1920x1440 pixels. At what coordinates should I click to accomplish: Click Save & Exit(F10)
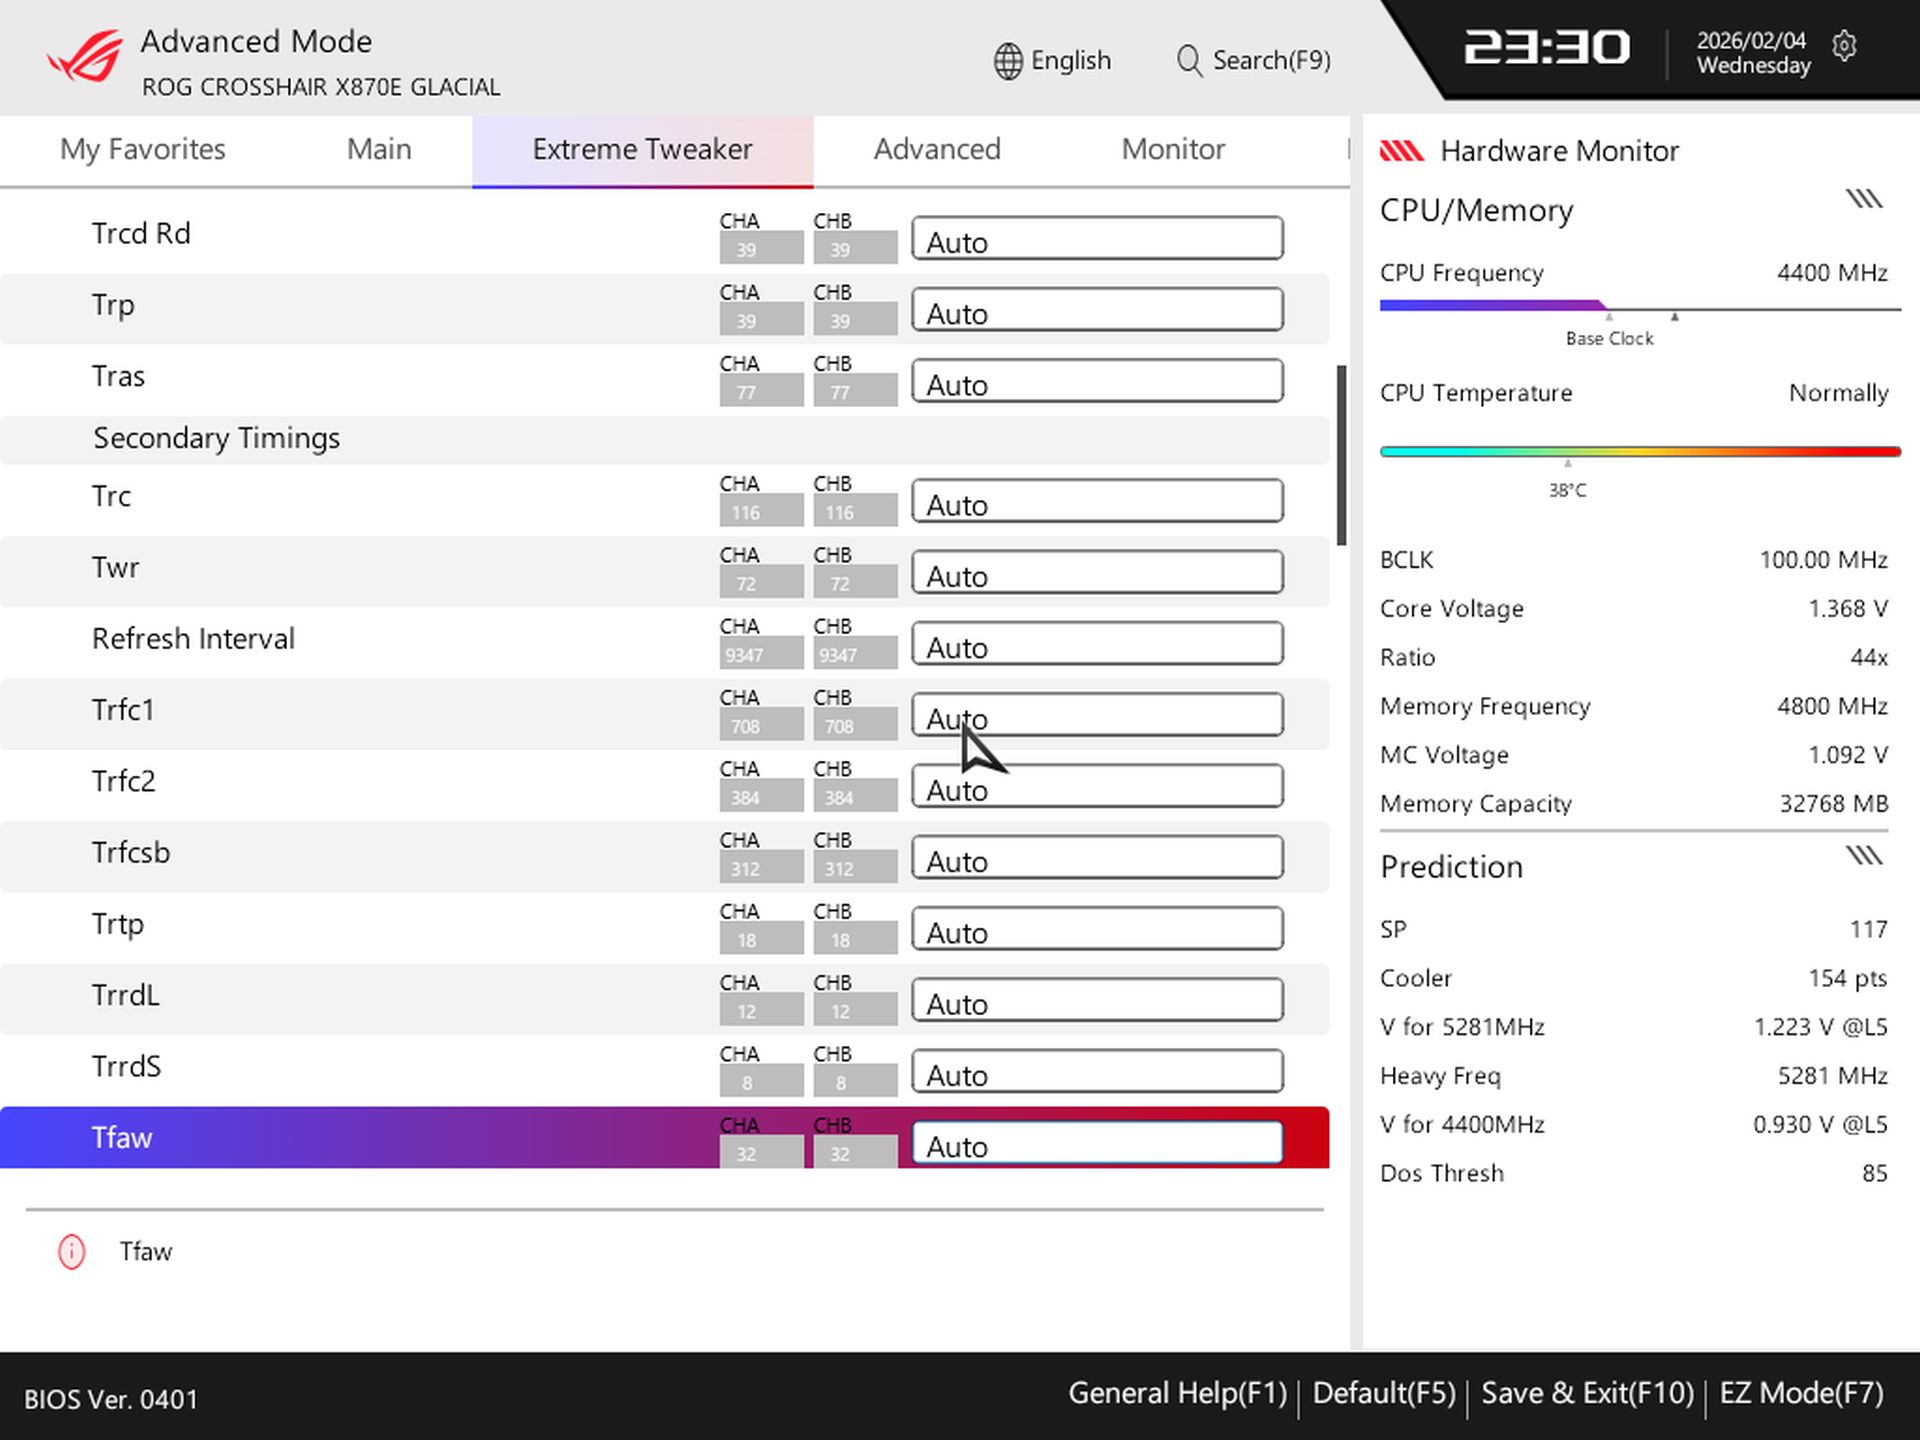pos(1588,1392)
